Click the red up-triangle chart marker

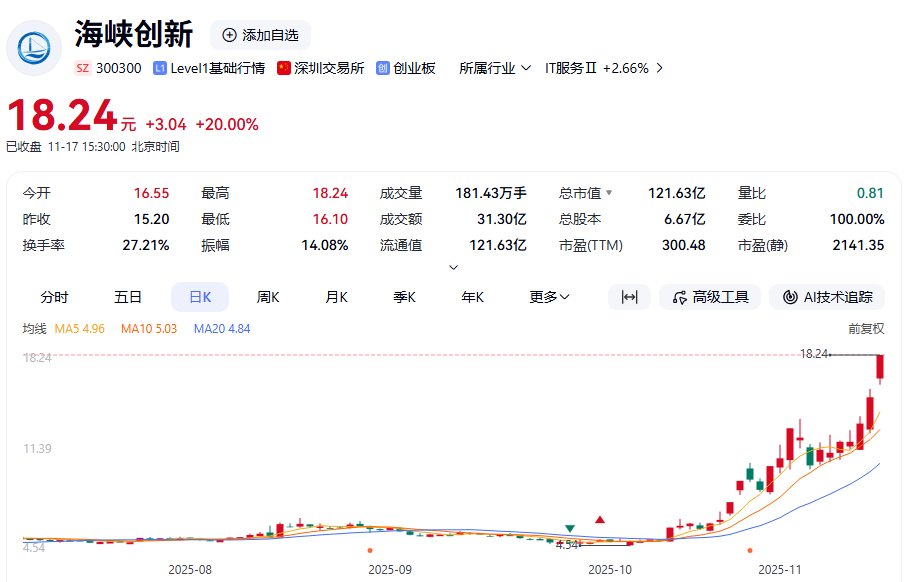click(600, 519)
